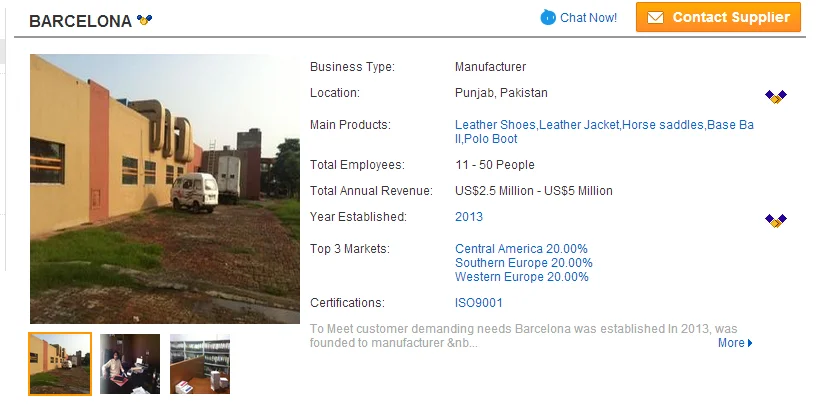Screen dimensions: 823x410
Task: Select the second thumbnail showing a person at a desk
Action: coord(130,364)
